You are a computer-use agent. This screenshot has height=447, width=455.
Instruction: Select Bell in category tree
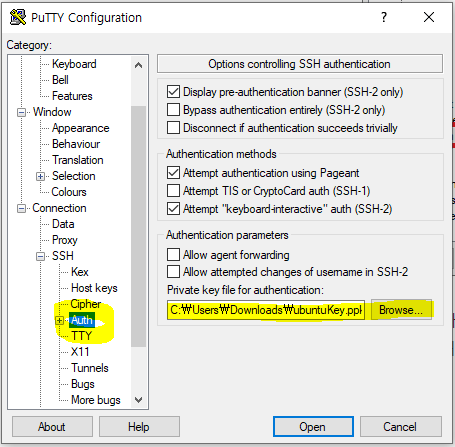coord(60,80)
